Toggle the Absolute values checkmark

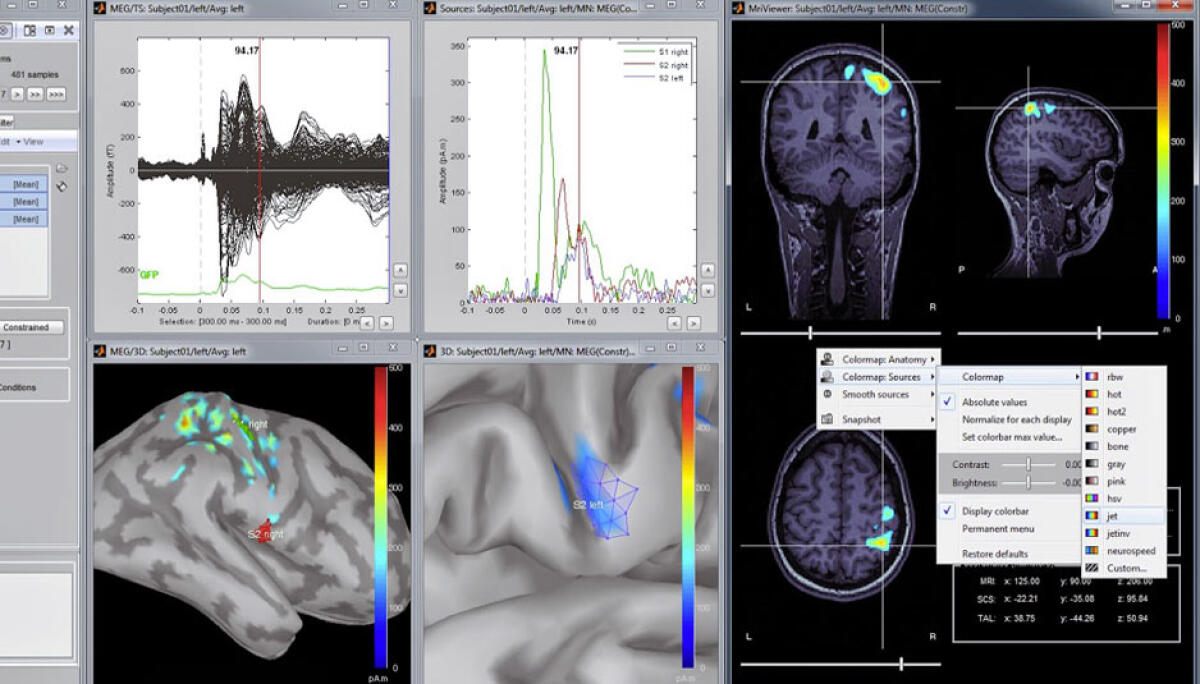coord(948,402)
